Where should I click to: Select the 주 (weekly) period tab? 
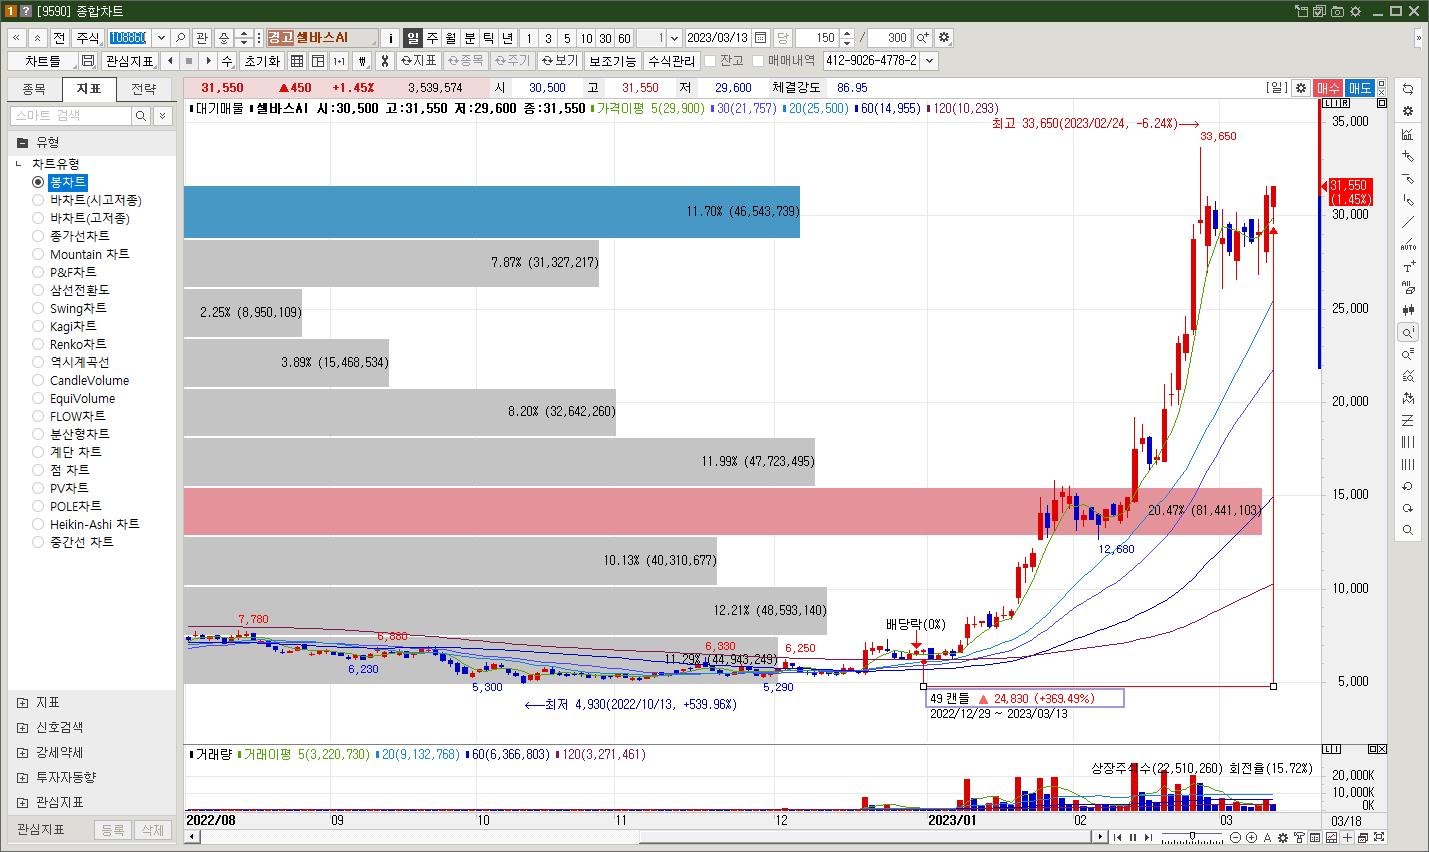point(432,38)
